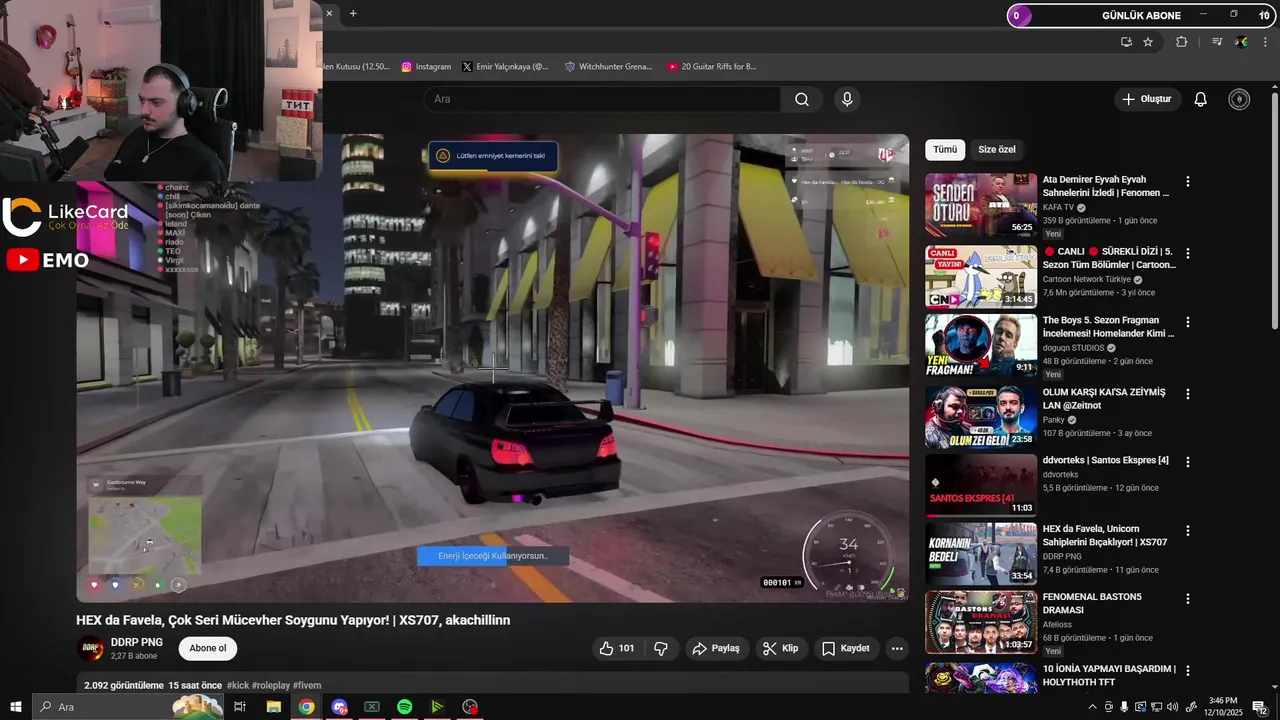Screen dimensions: 1280x720
Task: Open the Windows Start menu
Action: [x=16, y=707]
